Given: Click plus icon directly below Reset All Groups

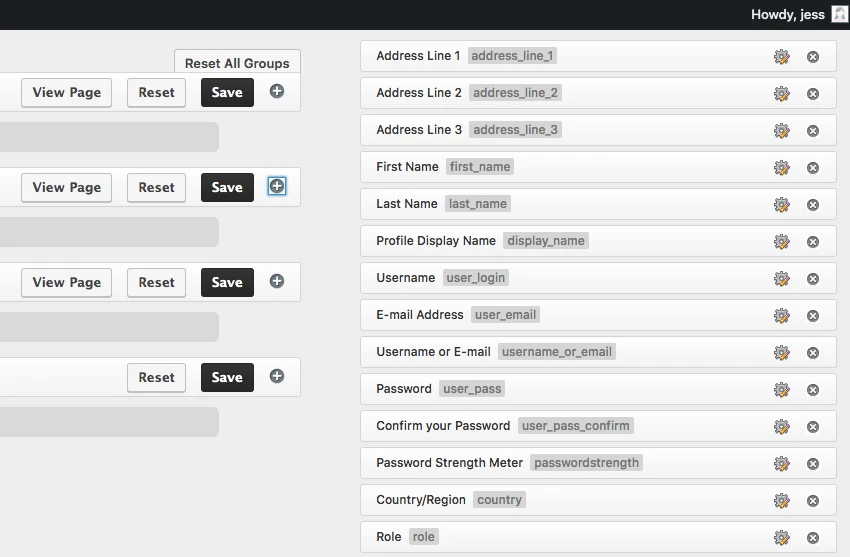Looking at the screenshot, I should (276, 91).
